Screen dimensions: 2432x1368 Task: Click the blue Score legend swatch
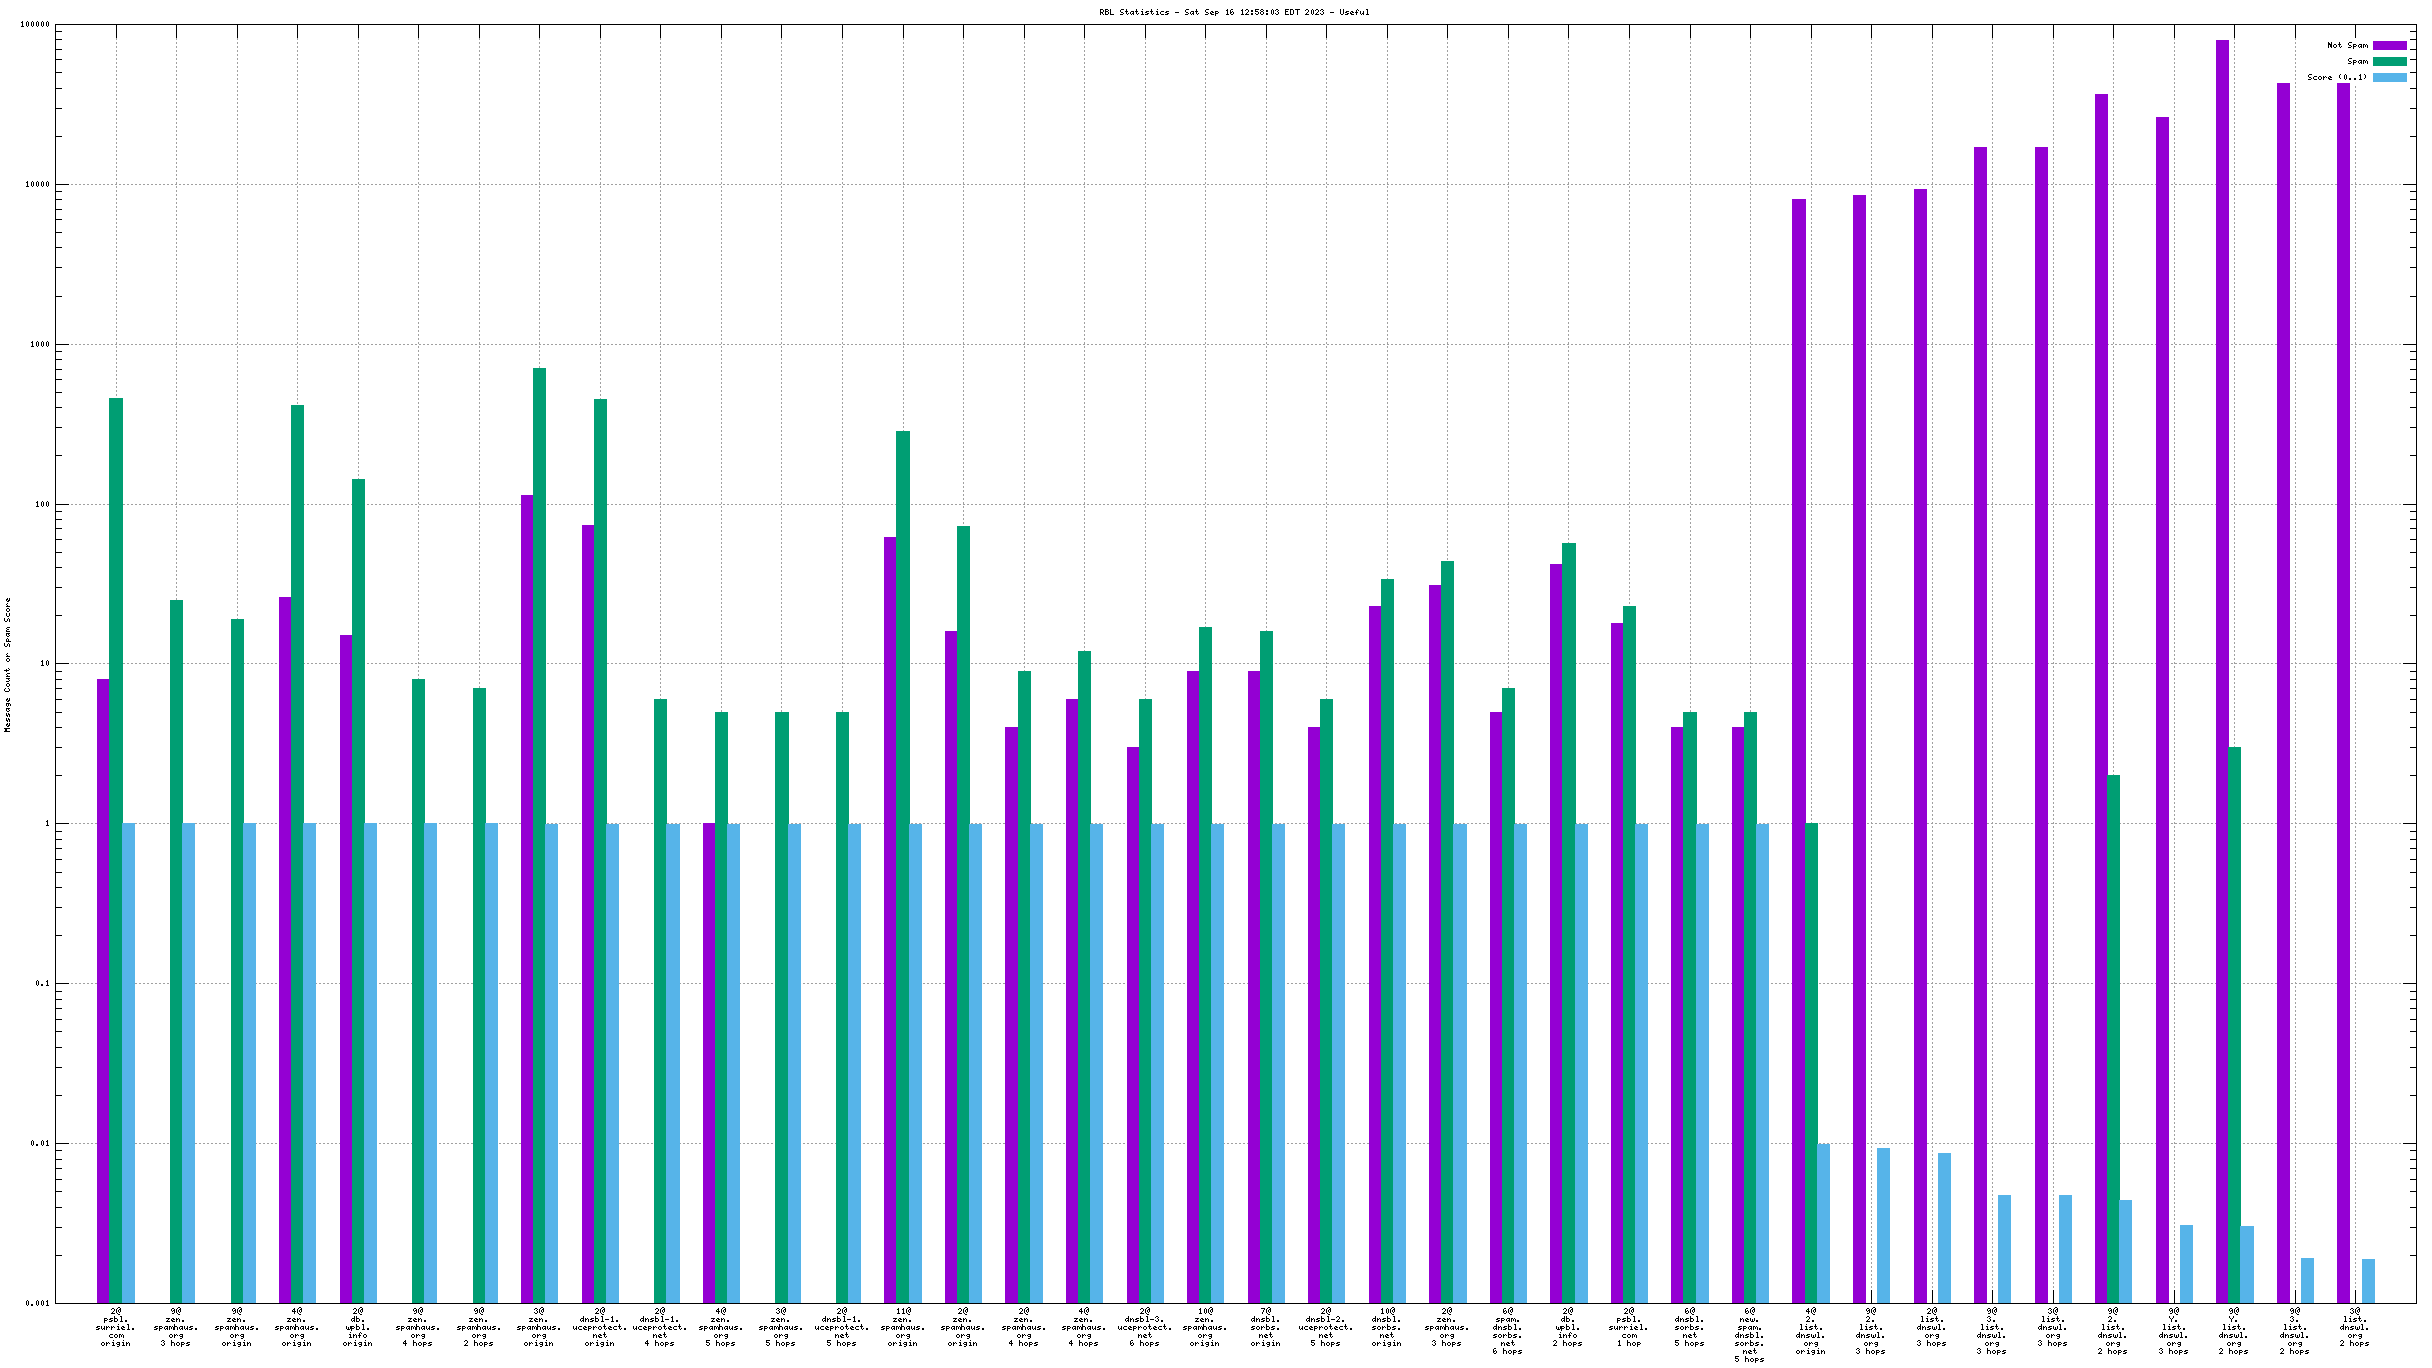(x=2389, y=77)
